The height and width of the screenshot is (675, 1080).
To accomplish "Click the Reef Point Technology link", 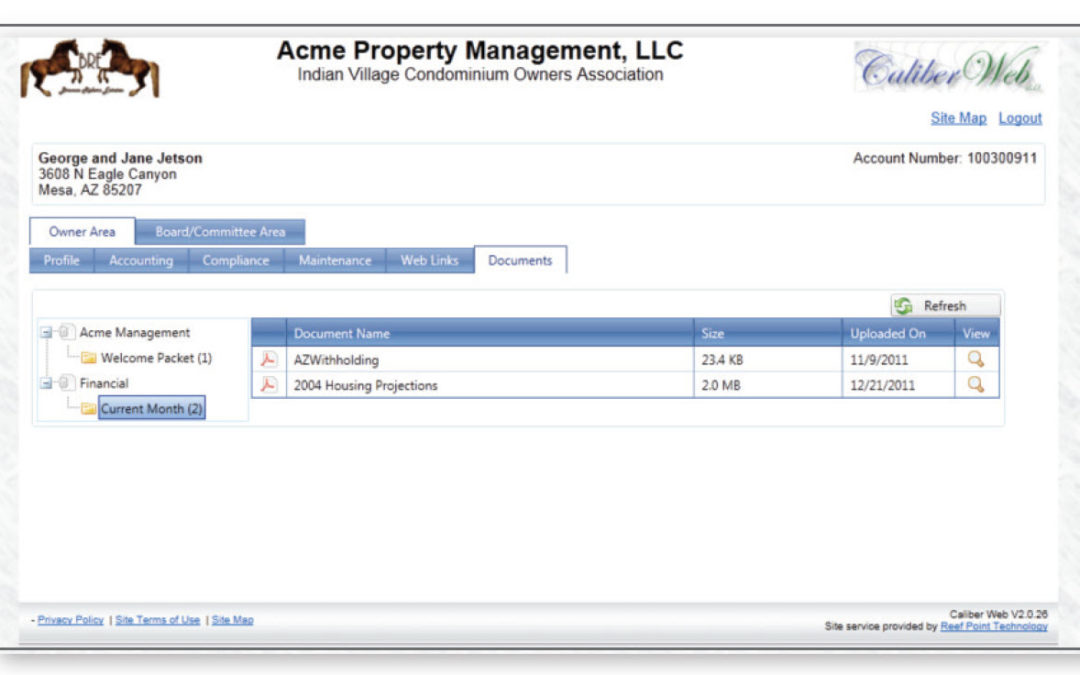I will click(993, 627).
